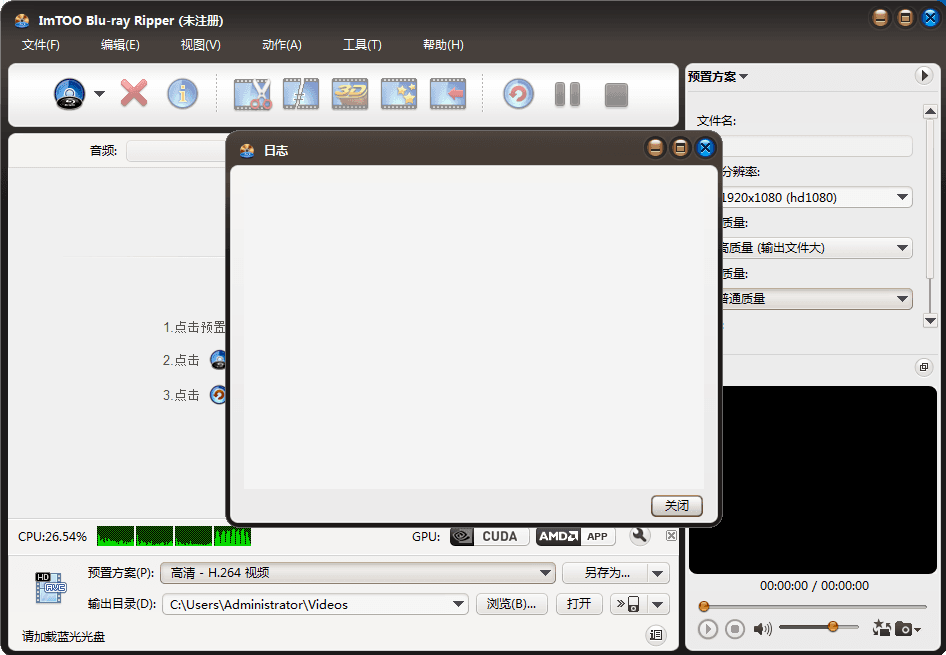
Task: Open the 1920x1080 (hd1080) resolution dropdown
Action: pos(816,197)
